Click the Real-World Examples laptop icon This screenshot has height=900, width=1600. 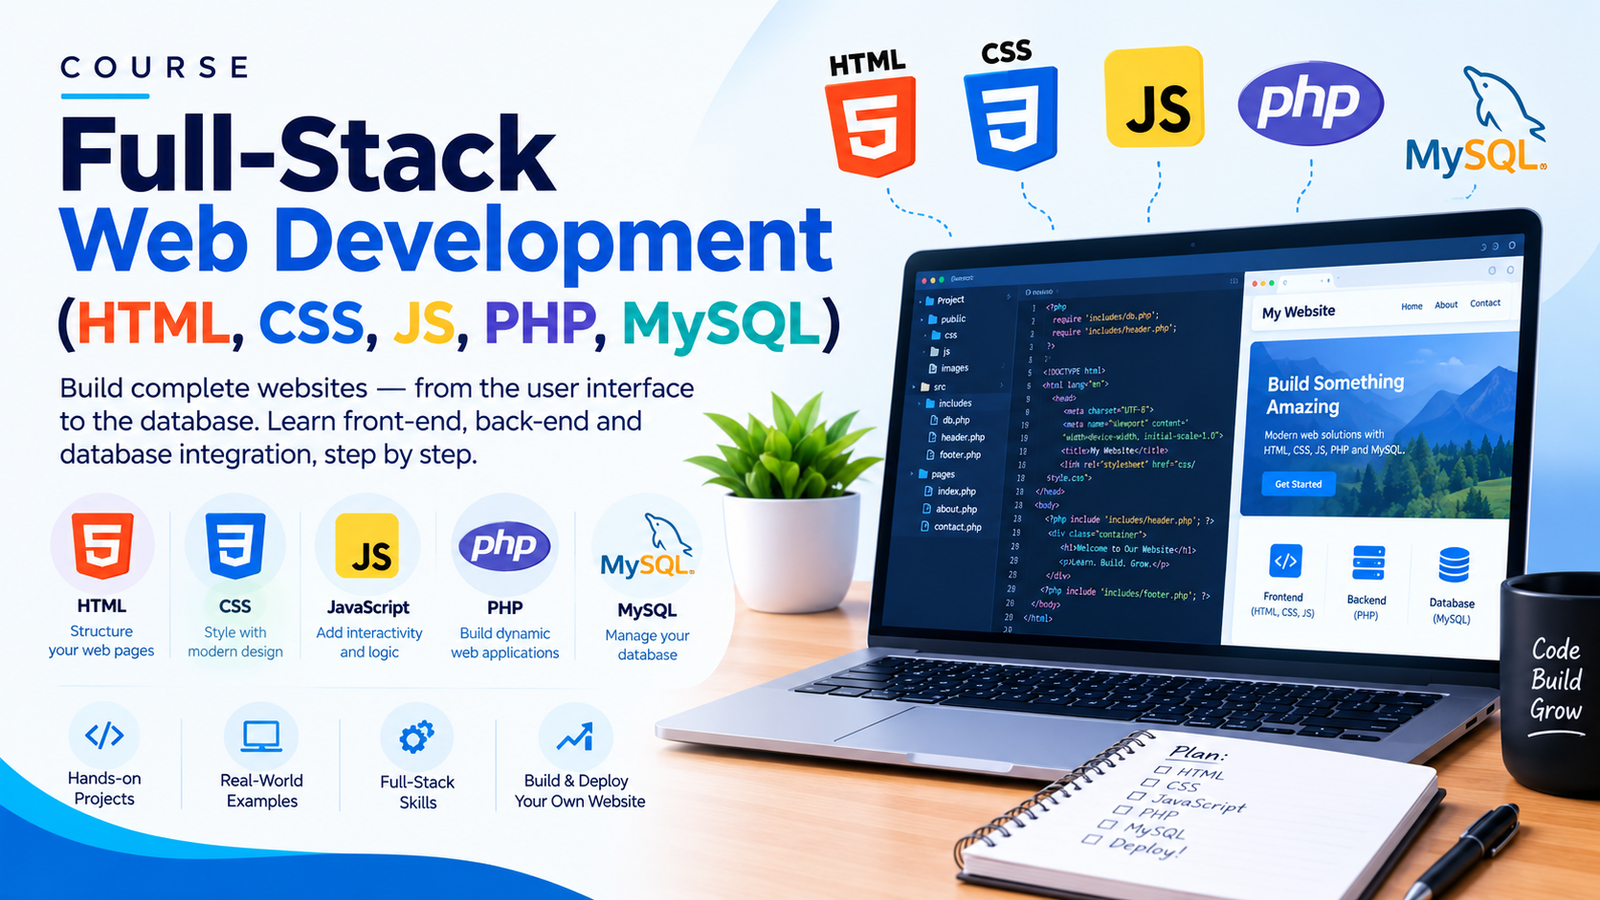coord(262,737)
